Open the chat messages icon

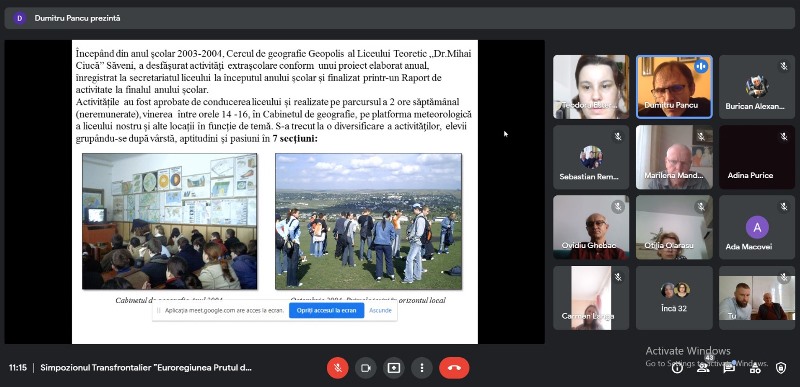pyautogui.click(x=729, y=368)
